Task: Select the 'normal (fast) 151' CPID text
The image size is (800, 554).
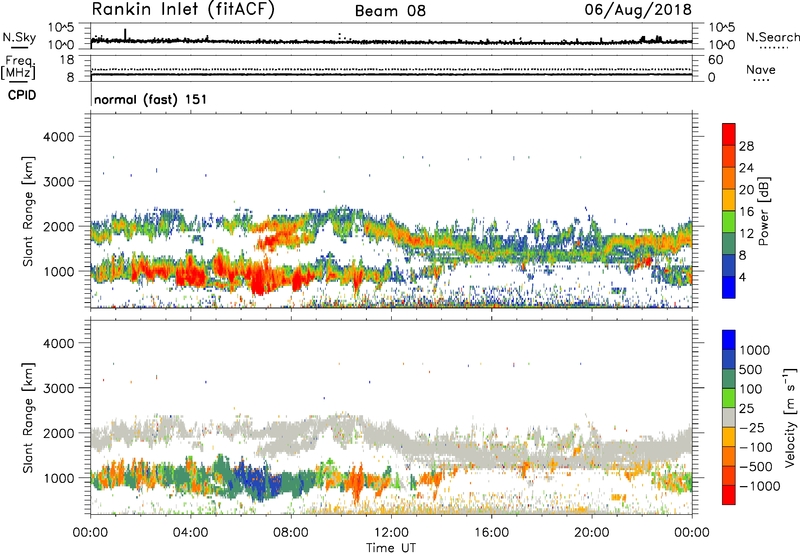Action: click(x=151, y=99)
